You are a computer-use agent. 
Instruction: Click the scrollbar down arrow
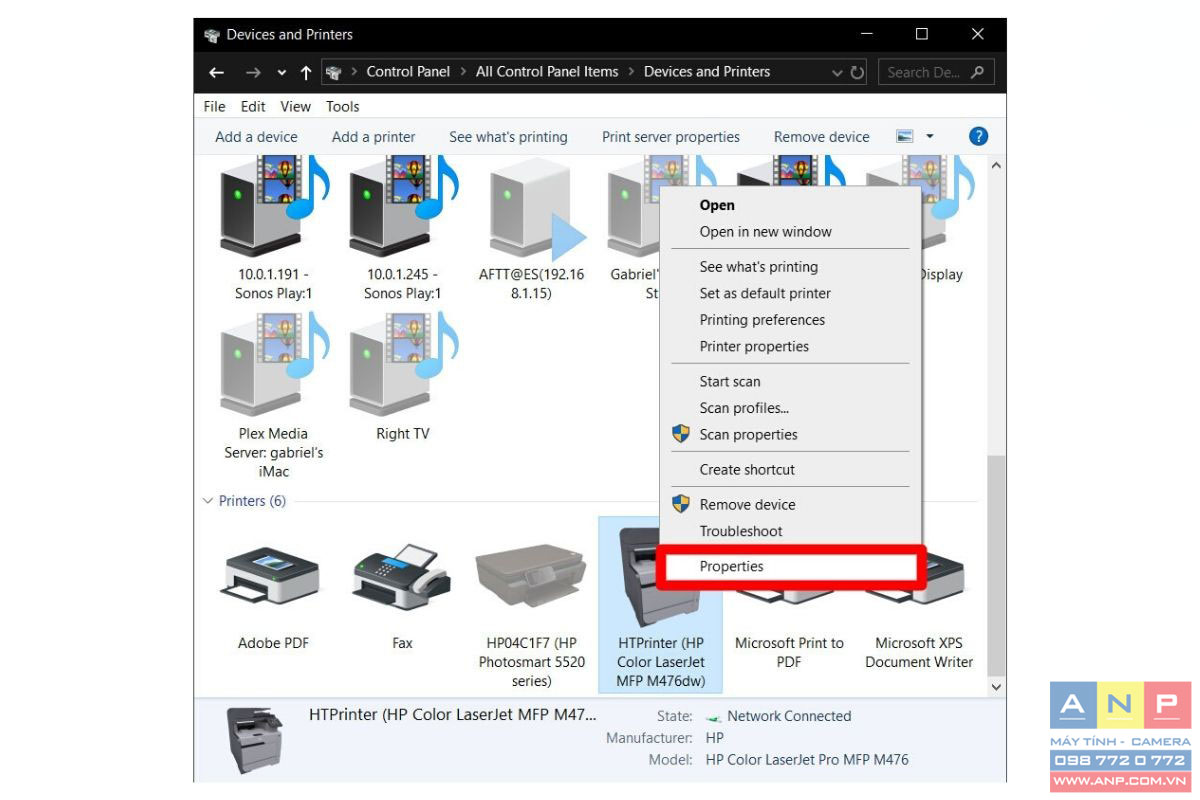[996, 687]
